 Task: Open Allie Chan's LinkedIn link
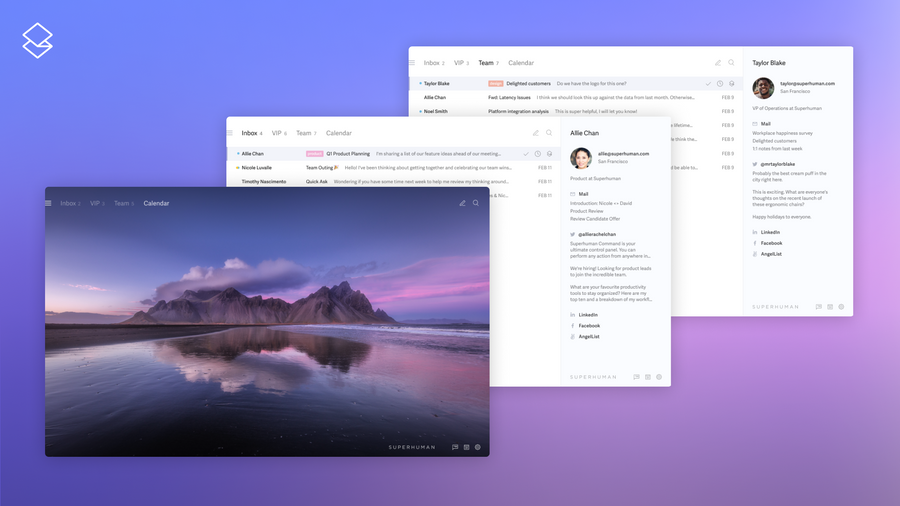tap(588, 315)
